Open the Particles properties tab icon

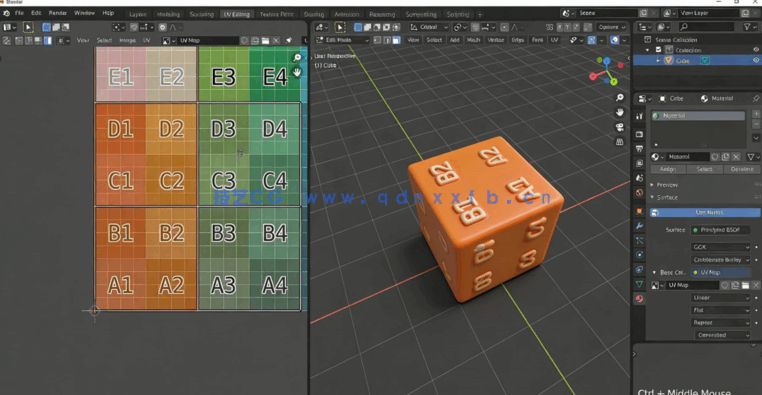640,240
